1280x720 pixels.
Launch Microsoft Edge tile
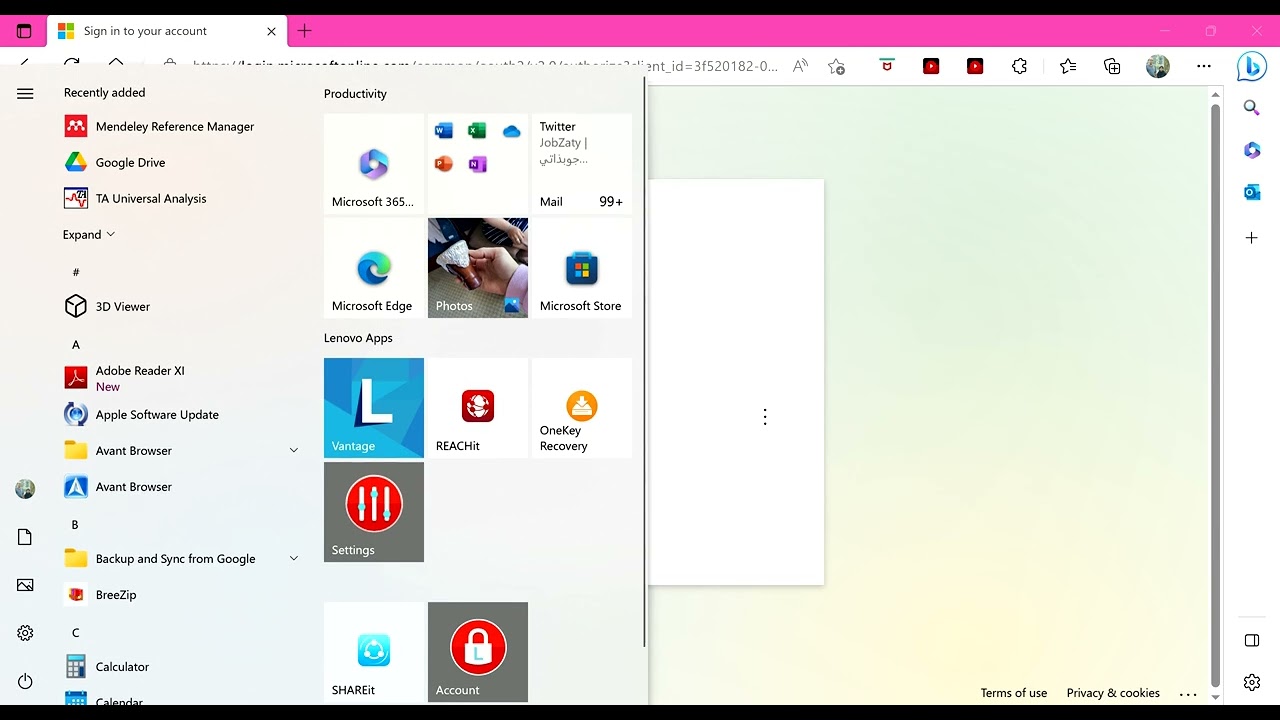(374, 268)
